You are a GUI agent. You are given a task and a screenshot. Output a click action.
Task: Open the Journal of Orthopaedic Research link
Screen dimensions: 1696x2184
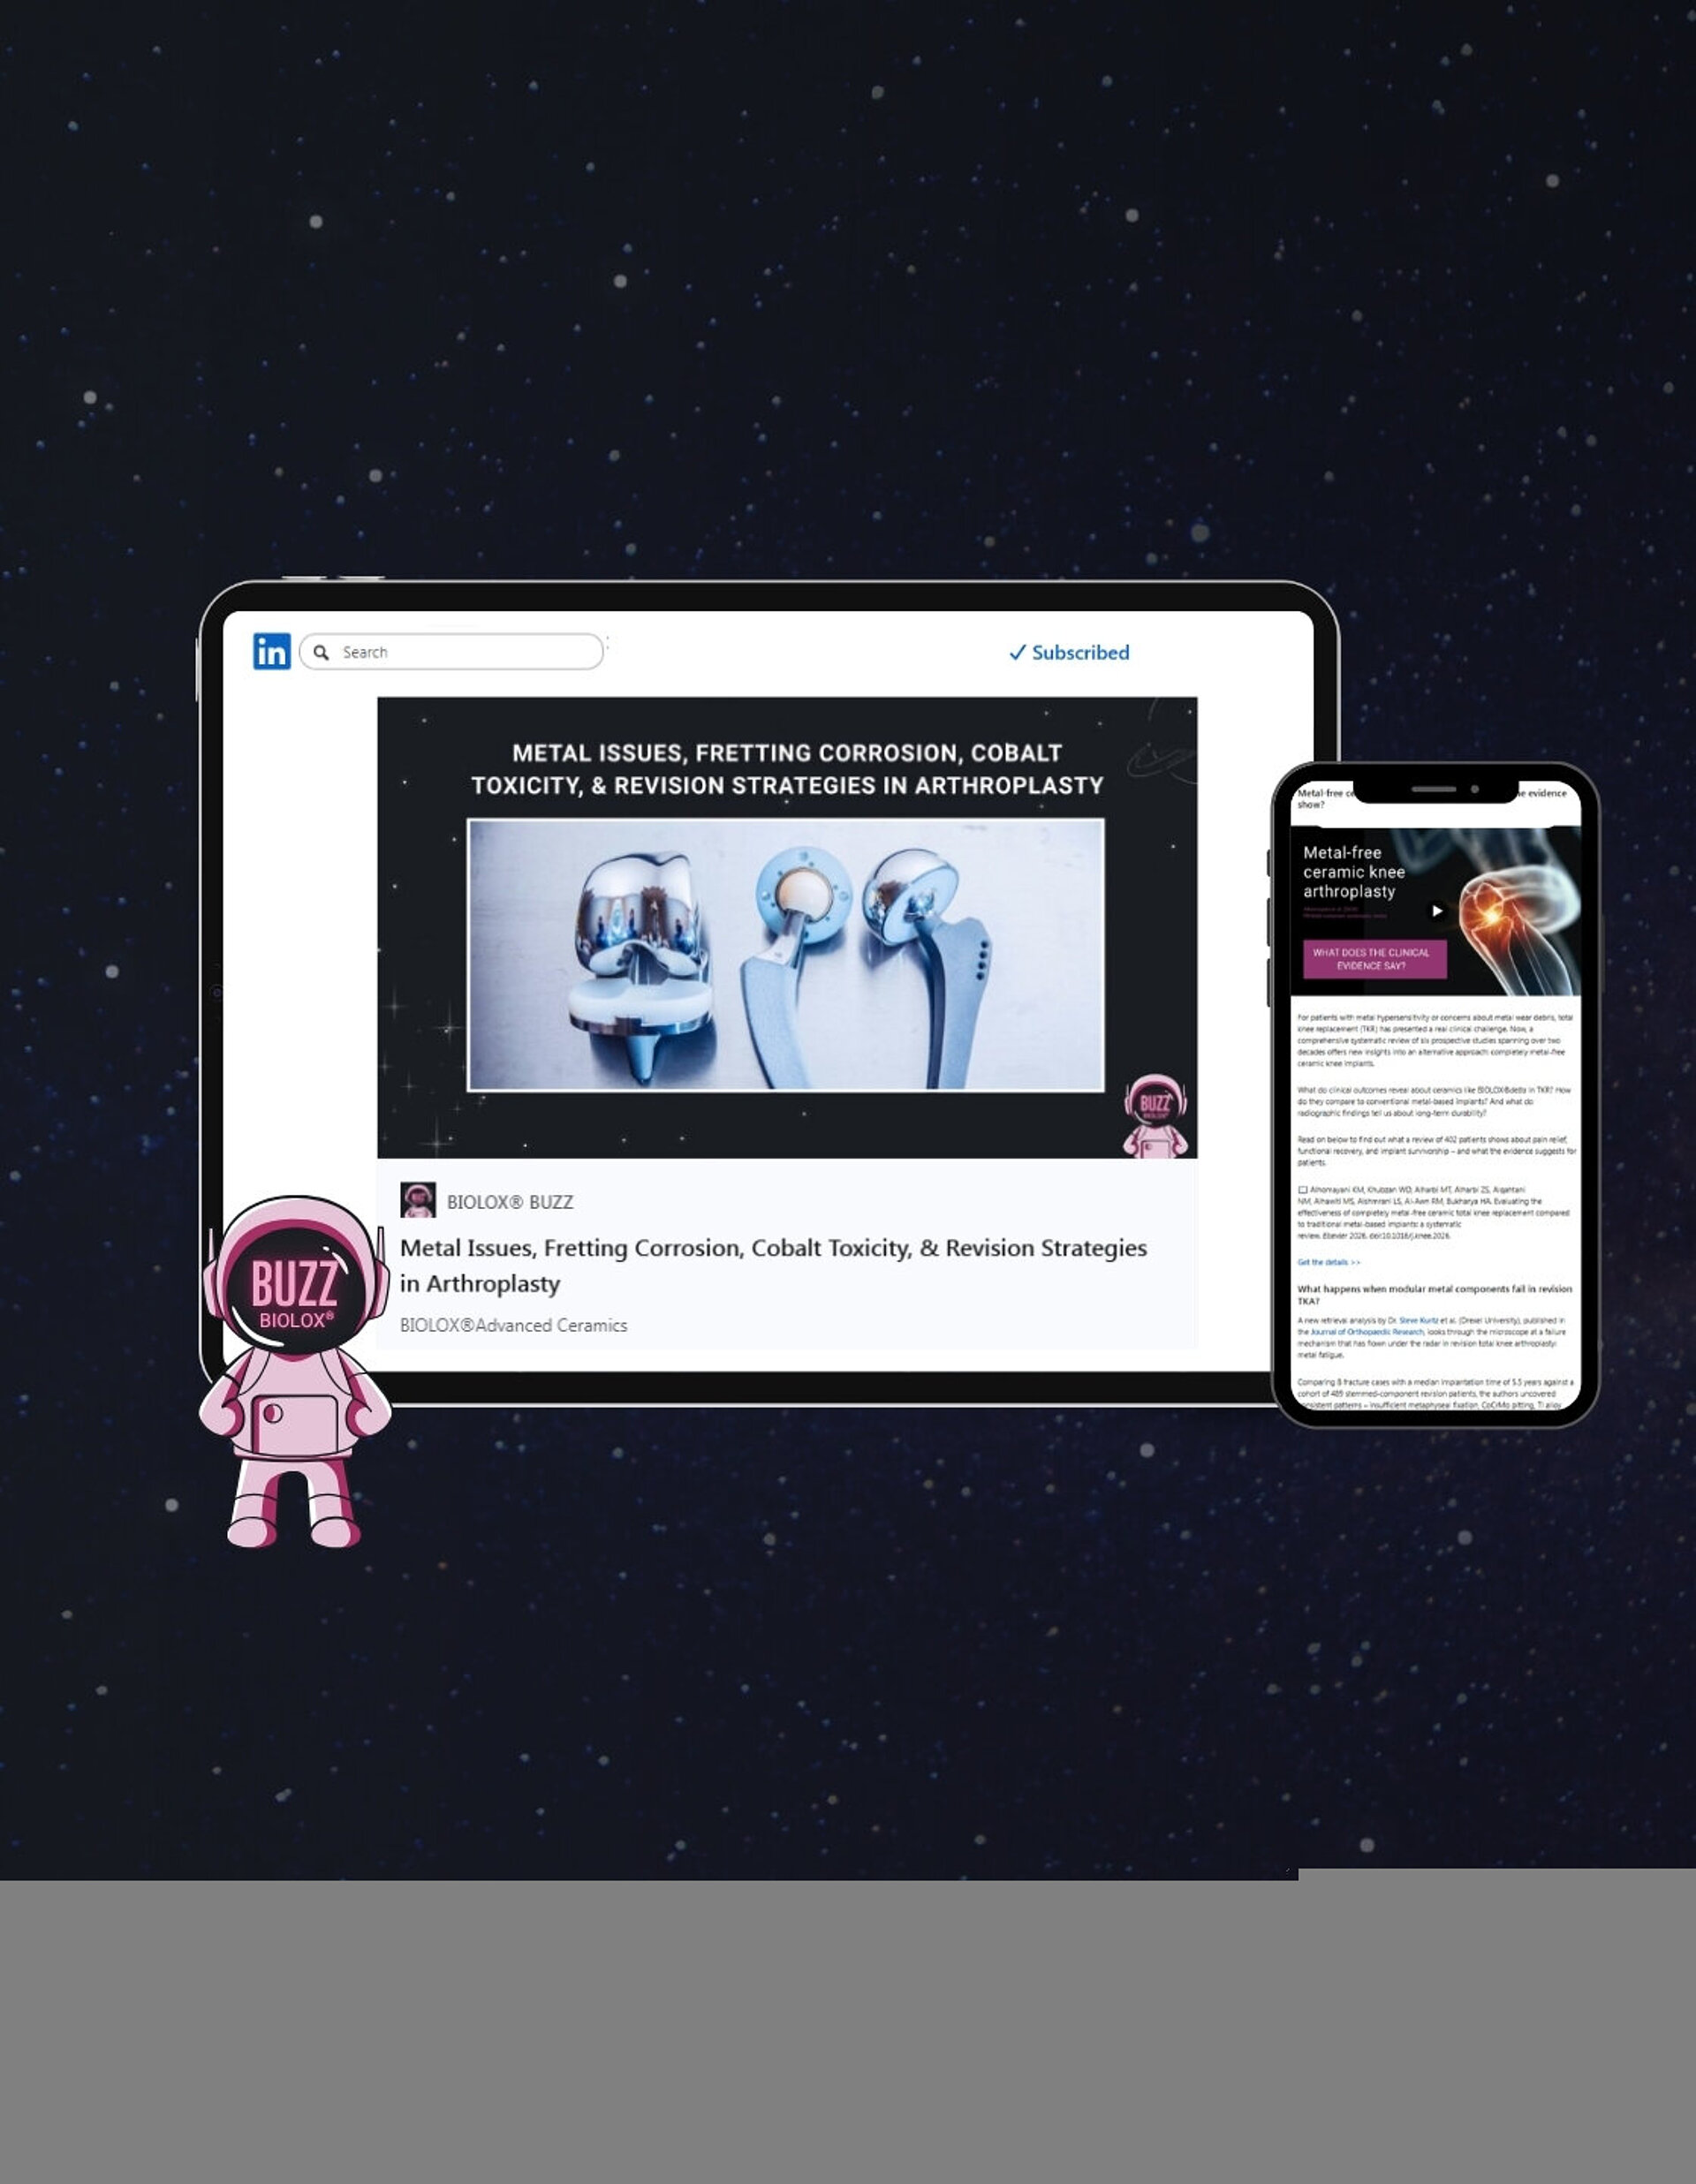click(x=1367, y=1332)
